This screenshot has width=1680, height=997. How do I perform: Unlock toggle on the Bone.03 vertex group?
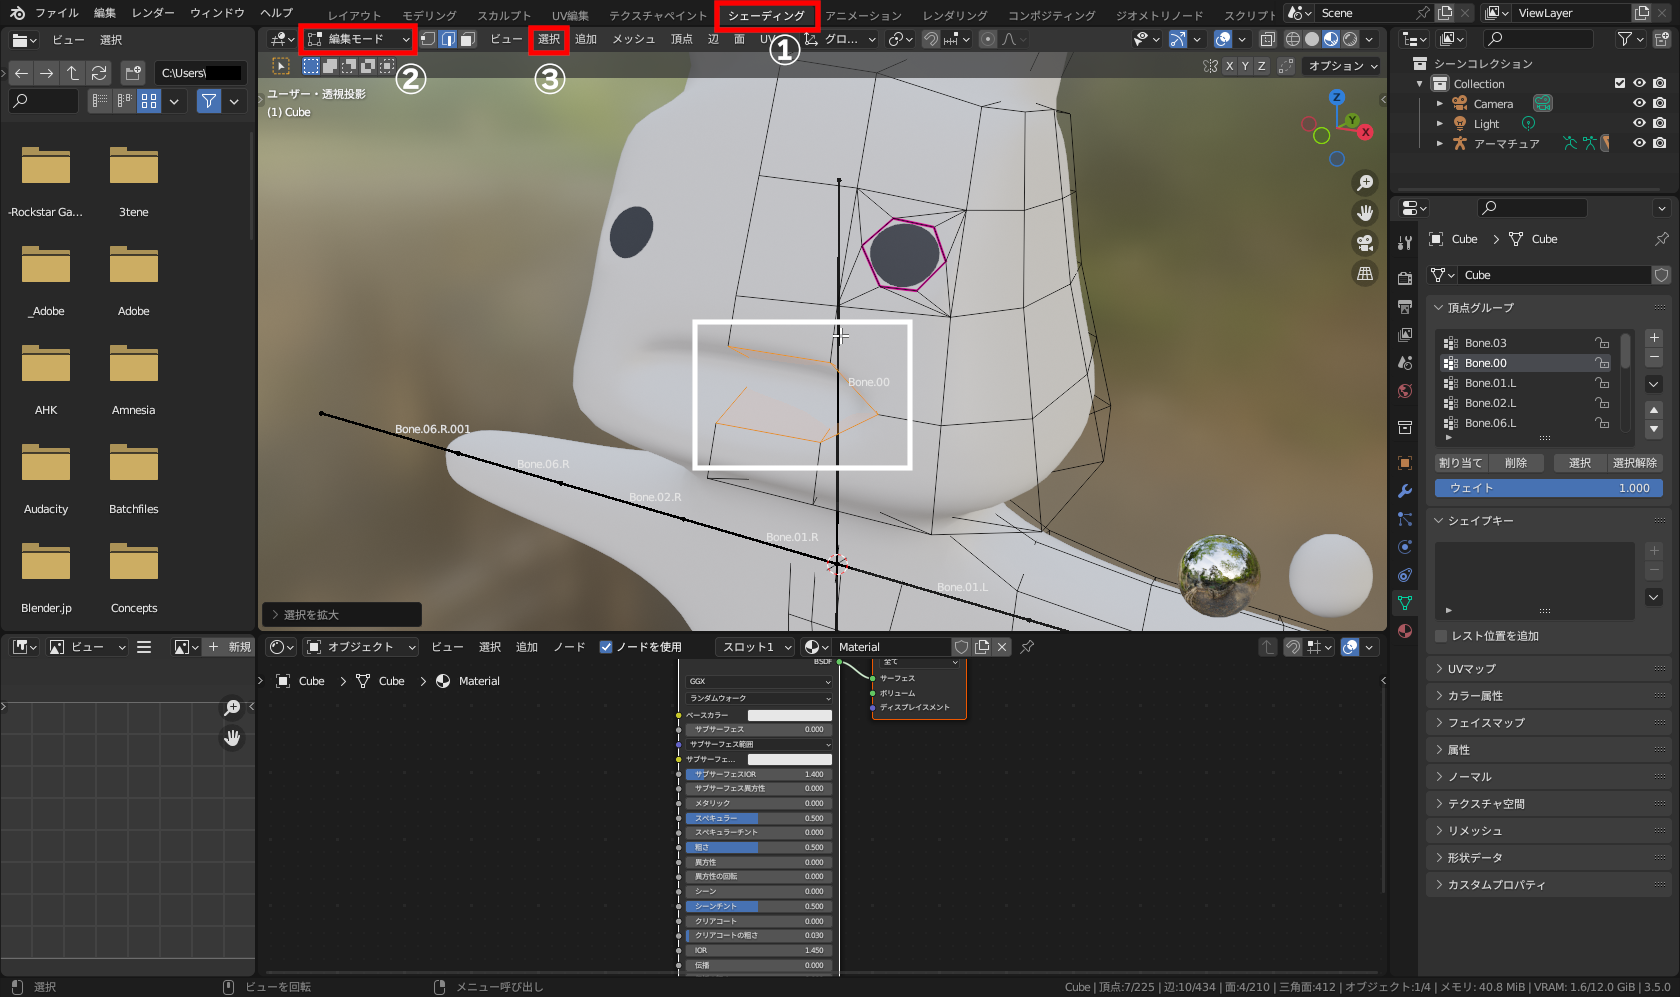pos(1602,342)
